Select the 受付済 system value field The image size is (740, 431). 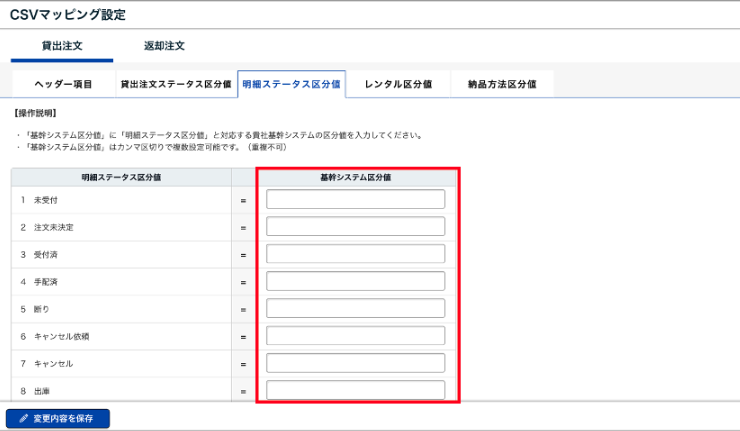coord(355,254)
